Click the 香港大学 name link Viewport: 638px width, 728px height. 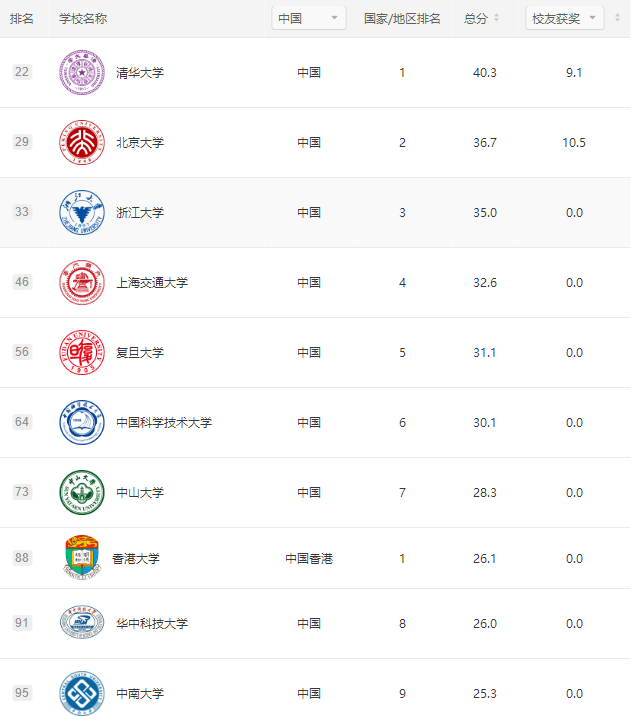(136, 558)
